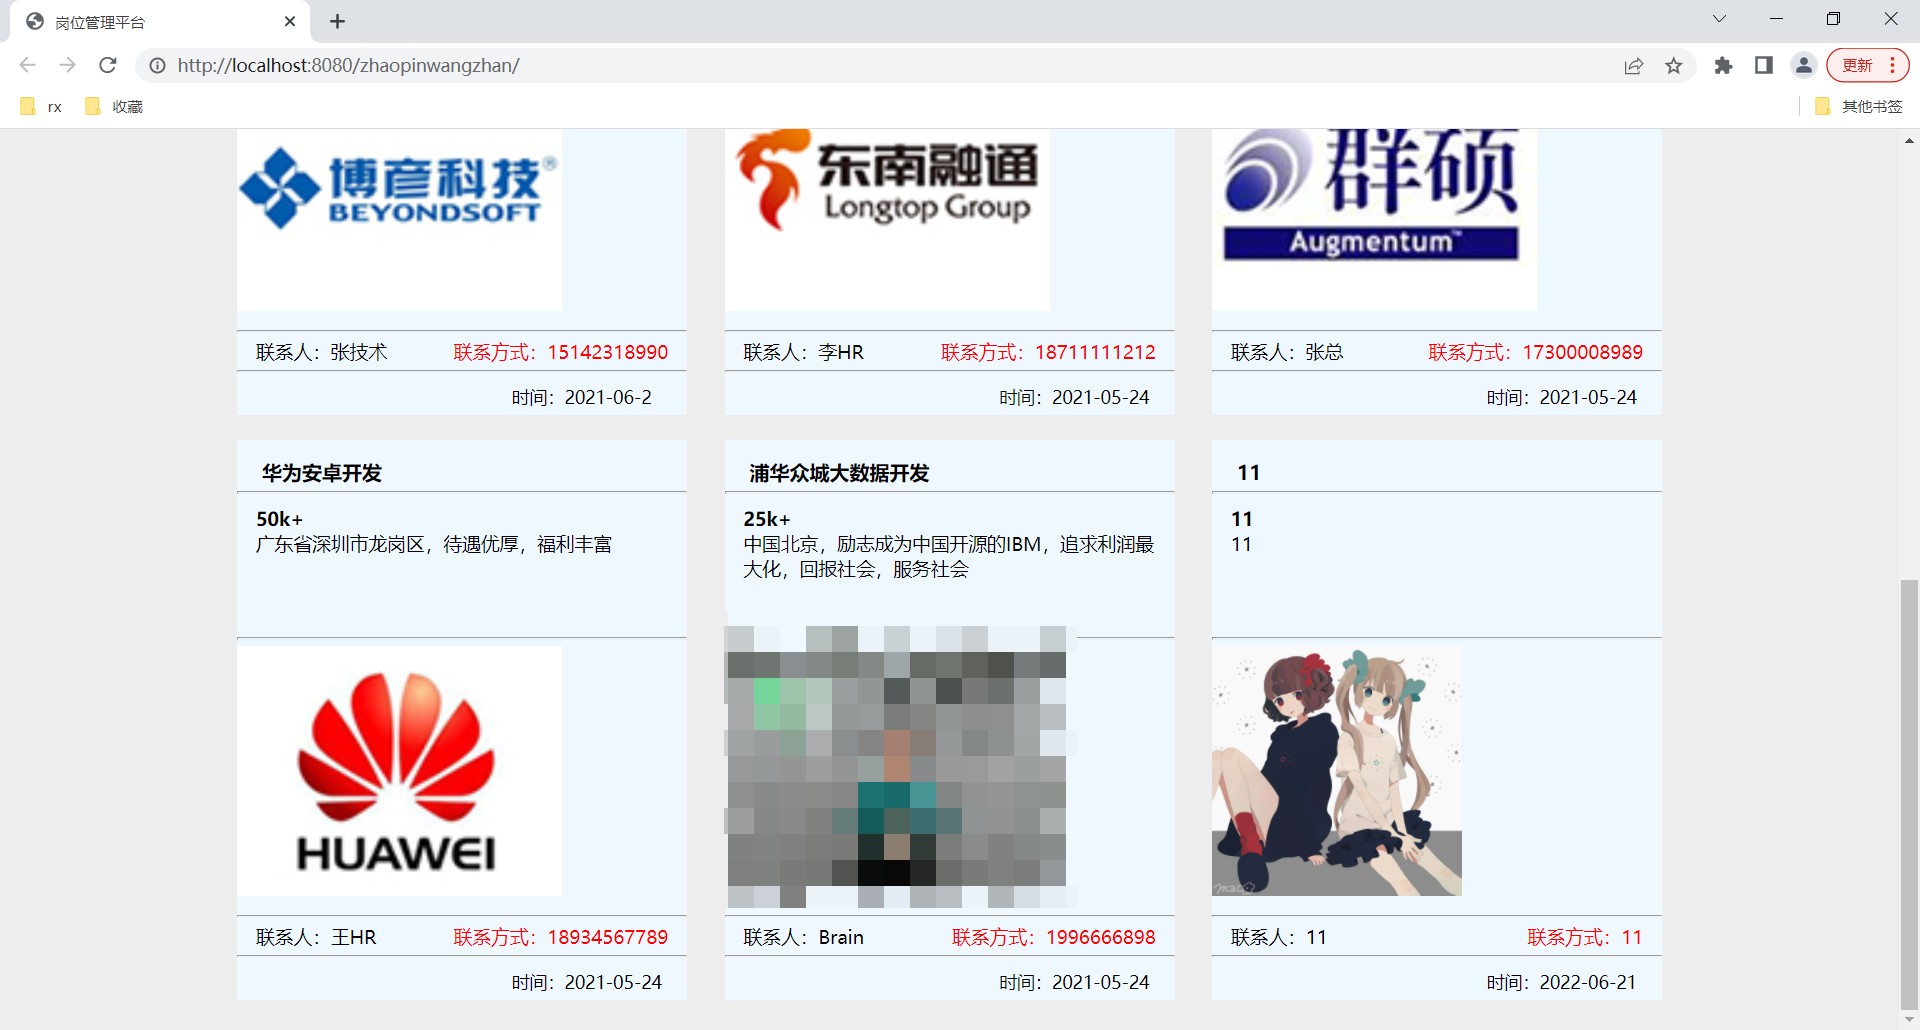Screen dimensions: 1920x1030
Task: Open a new tab with plus icon
Action: pos(338,21)
